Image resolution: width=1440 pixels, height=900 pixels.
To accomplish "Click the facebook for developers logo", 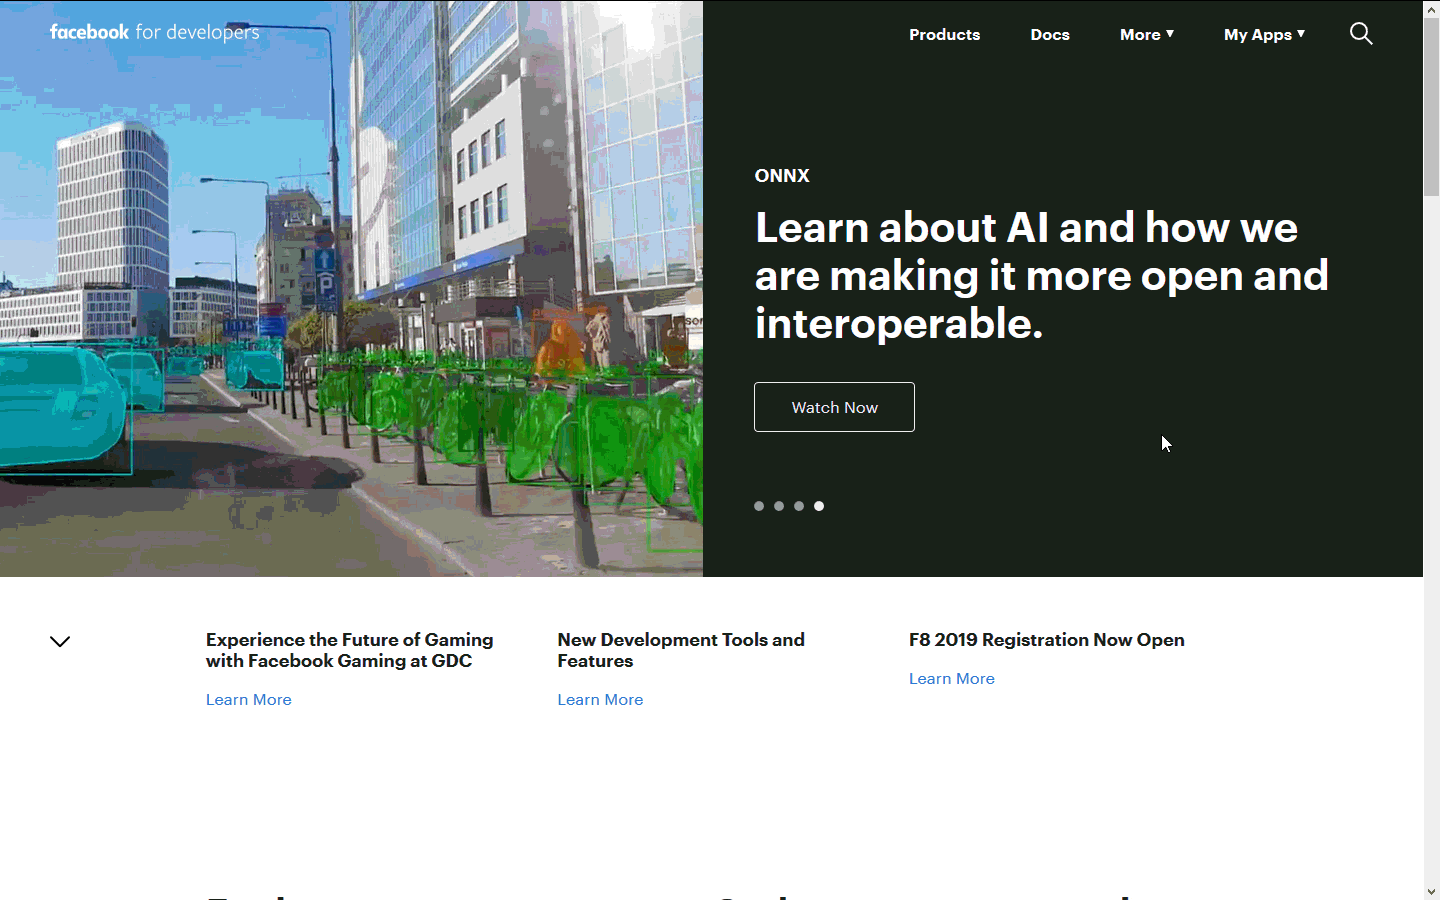I will click(x=154, y=32).
